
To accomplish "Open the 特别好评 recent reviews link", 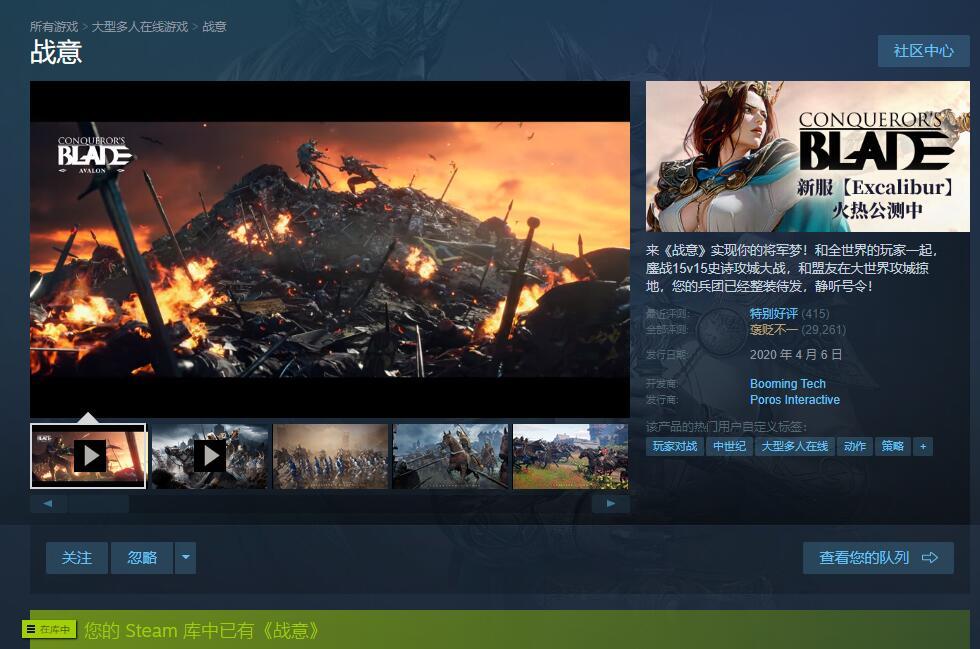I will (774, 313).
